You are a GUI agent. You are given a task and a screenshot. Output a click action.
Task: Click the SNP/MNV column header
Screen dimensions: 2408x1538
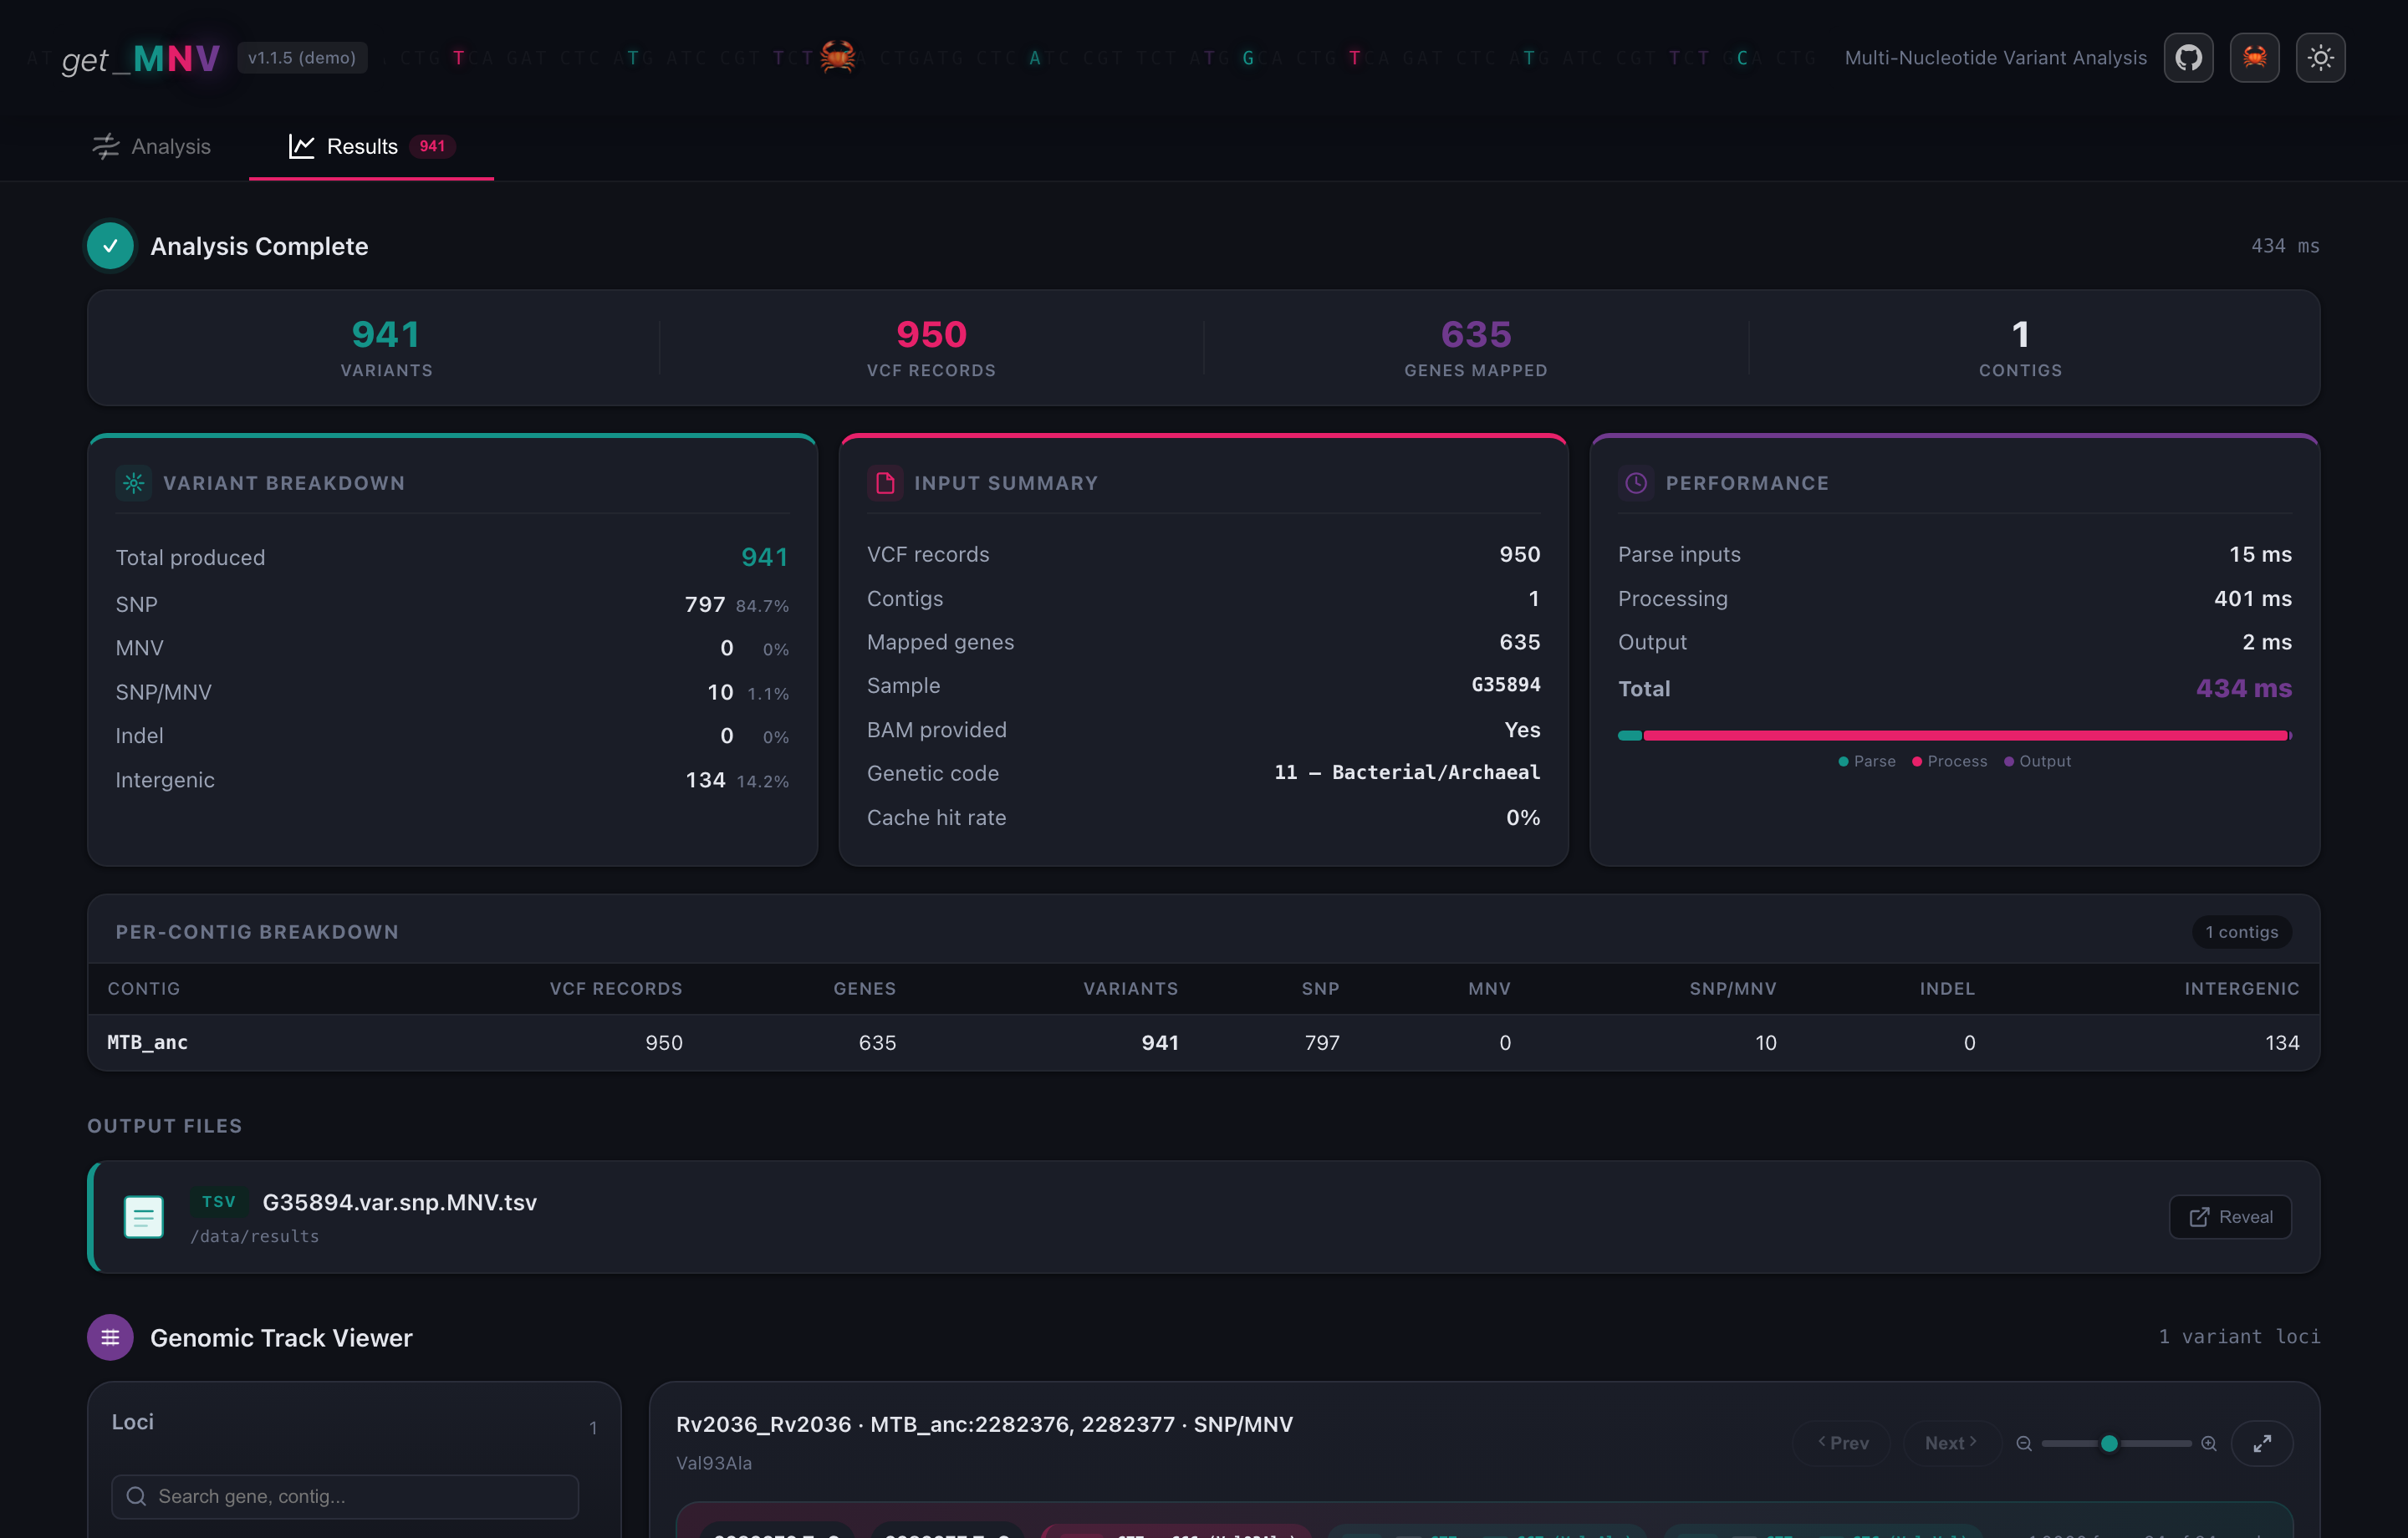click(x=1733, y=989)
